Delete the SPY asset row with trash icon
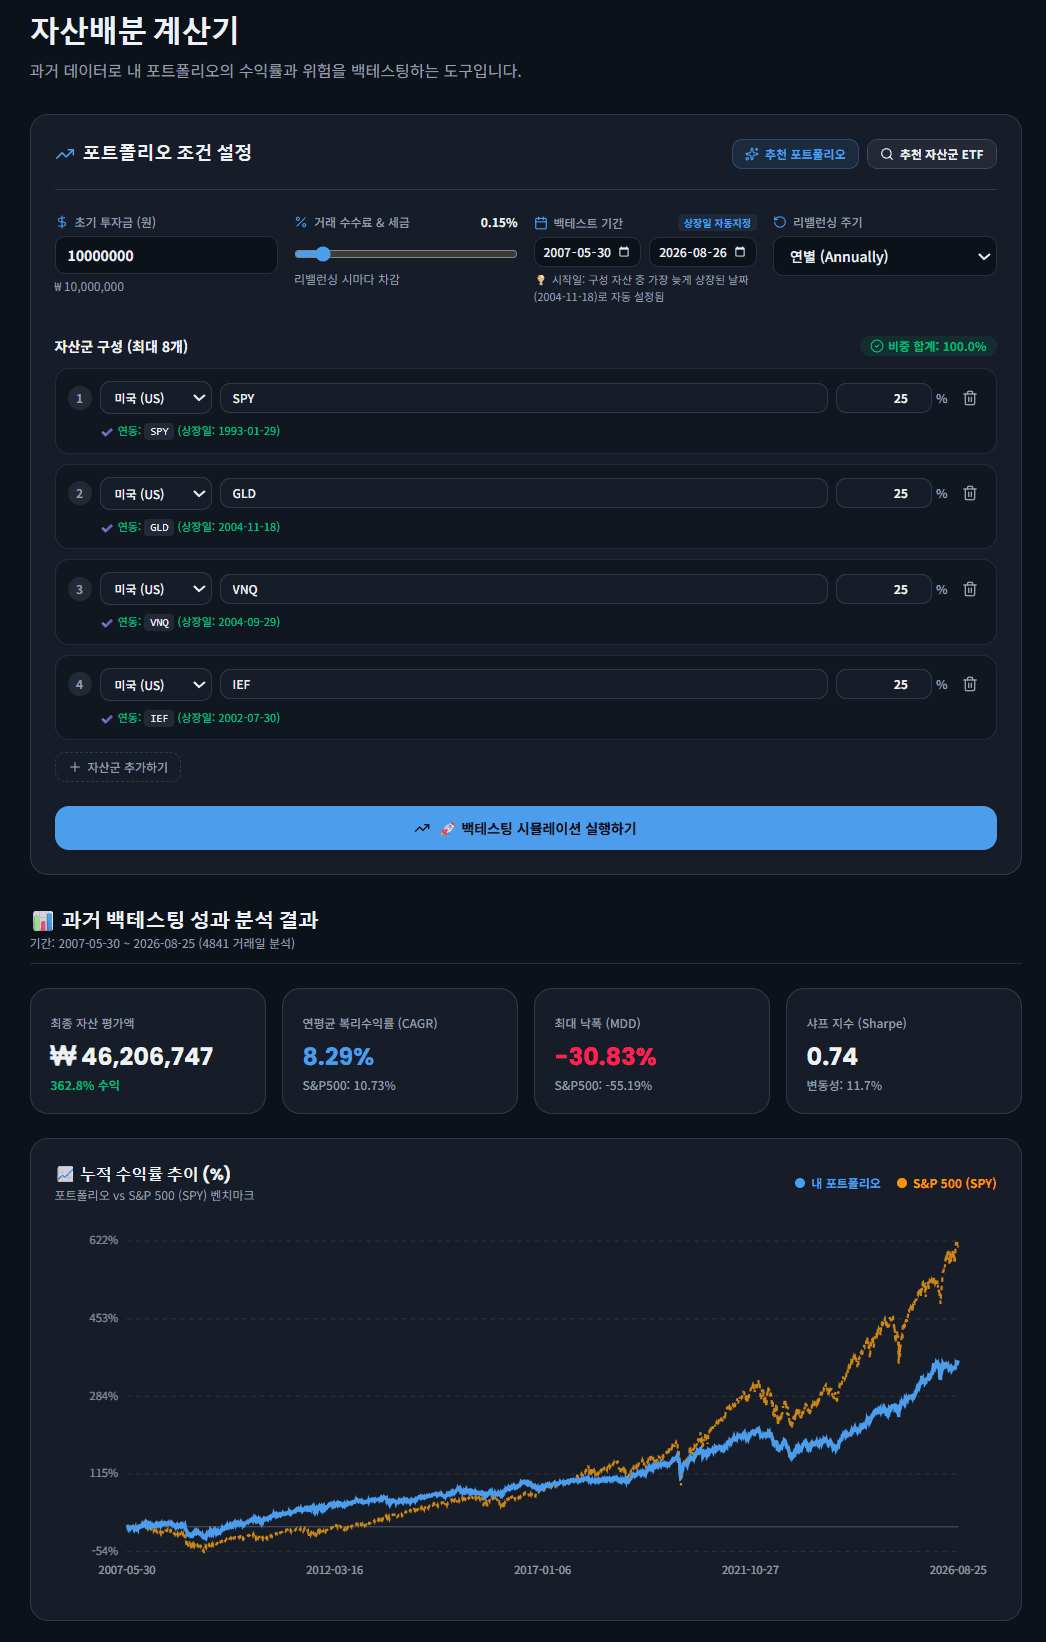1046x1642 pixels. (969, 398)
